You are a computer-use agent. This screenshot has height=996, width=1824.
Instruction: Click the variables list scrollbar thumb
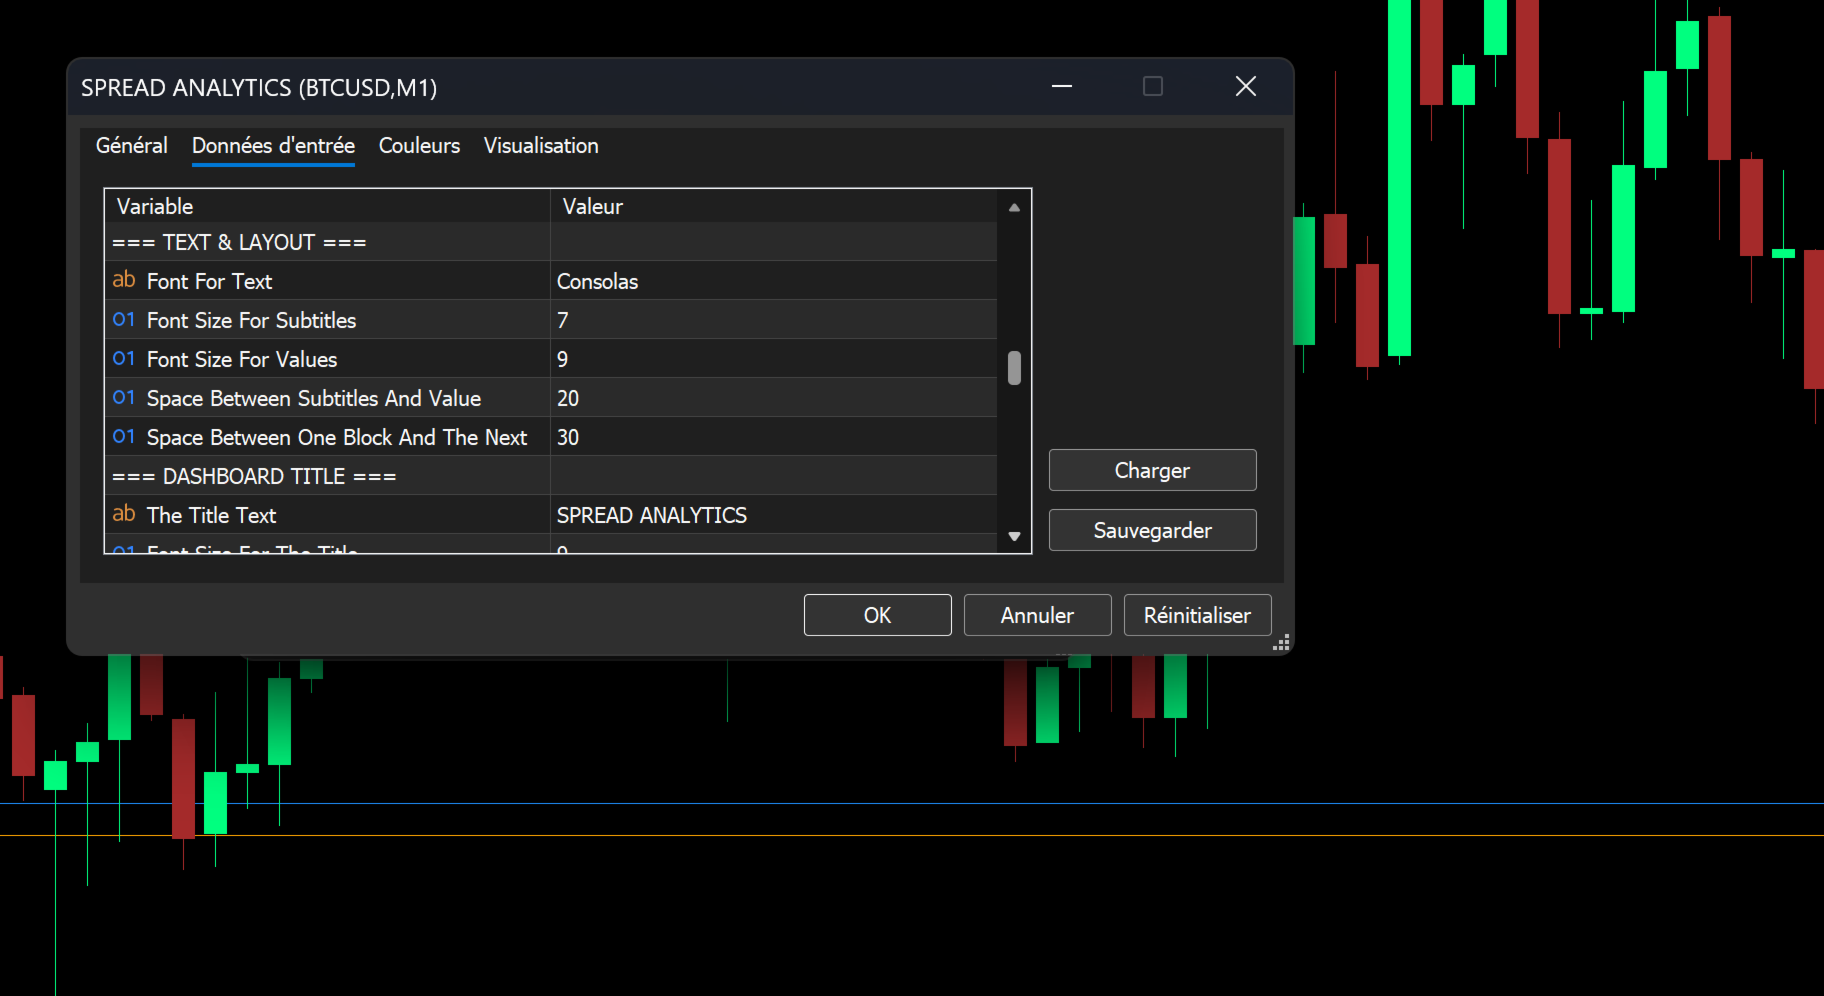(1014, 367)
